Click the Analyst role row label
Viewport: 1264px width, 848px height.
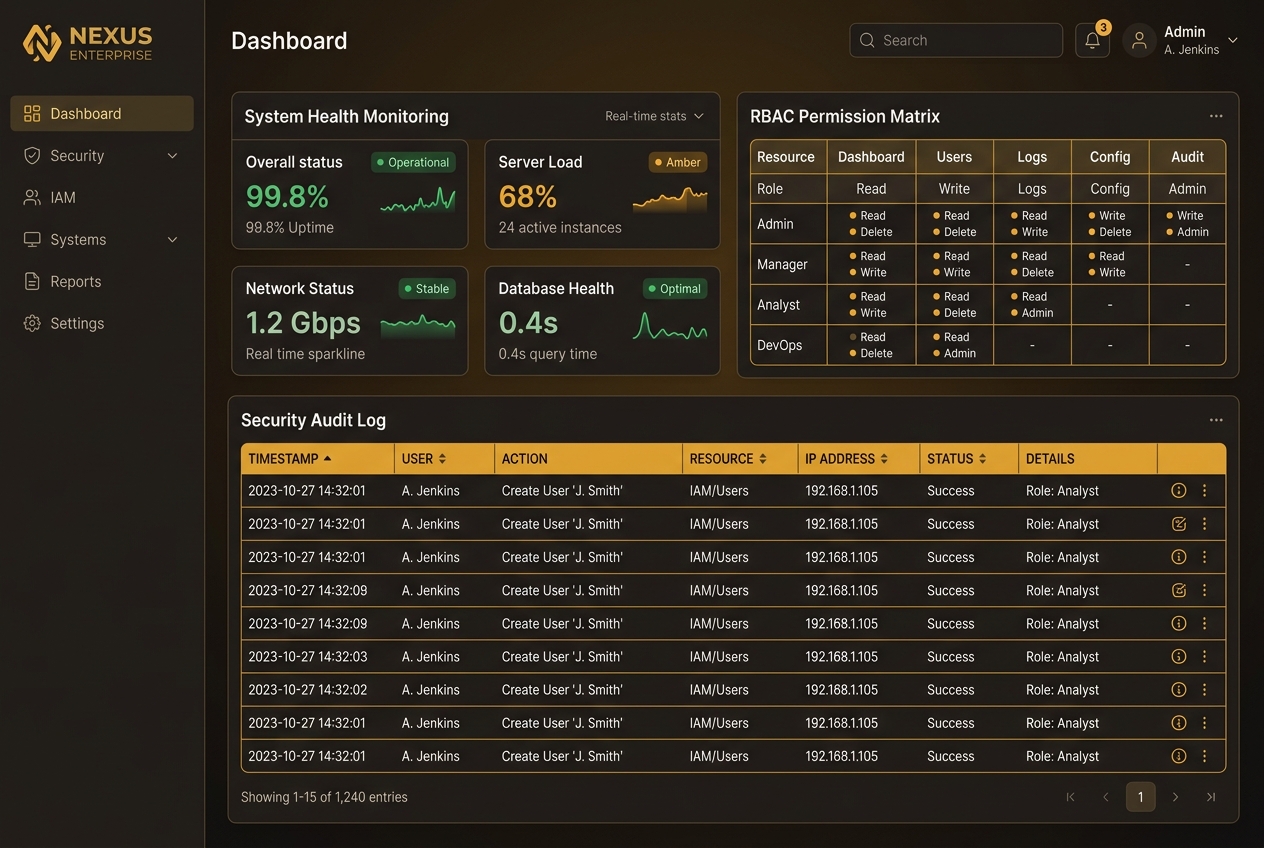[779, 305]
